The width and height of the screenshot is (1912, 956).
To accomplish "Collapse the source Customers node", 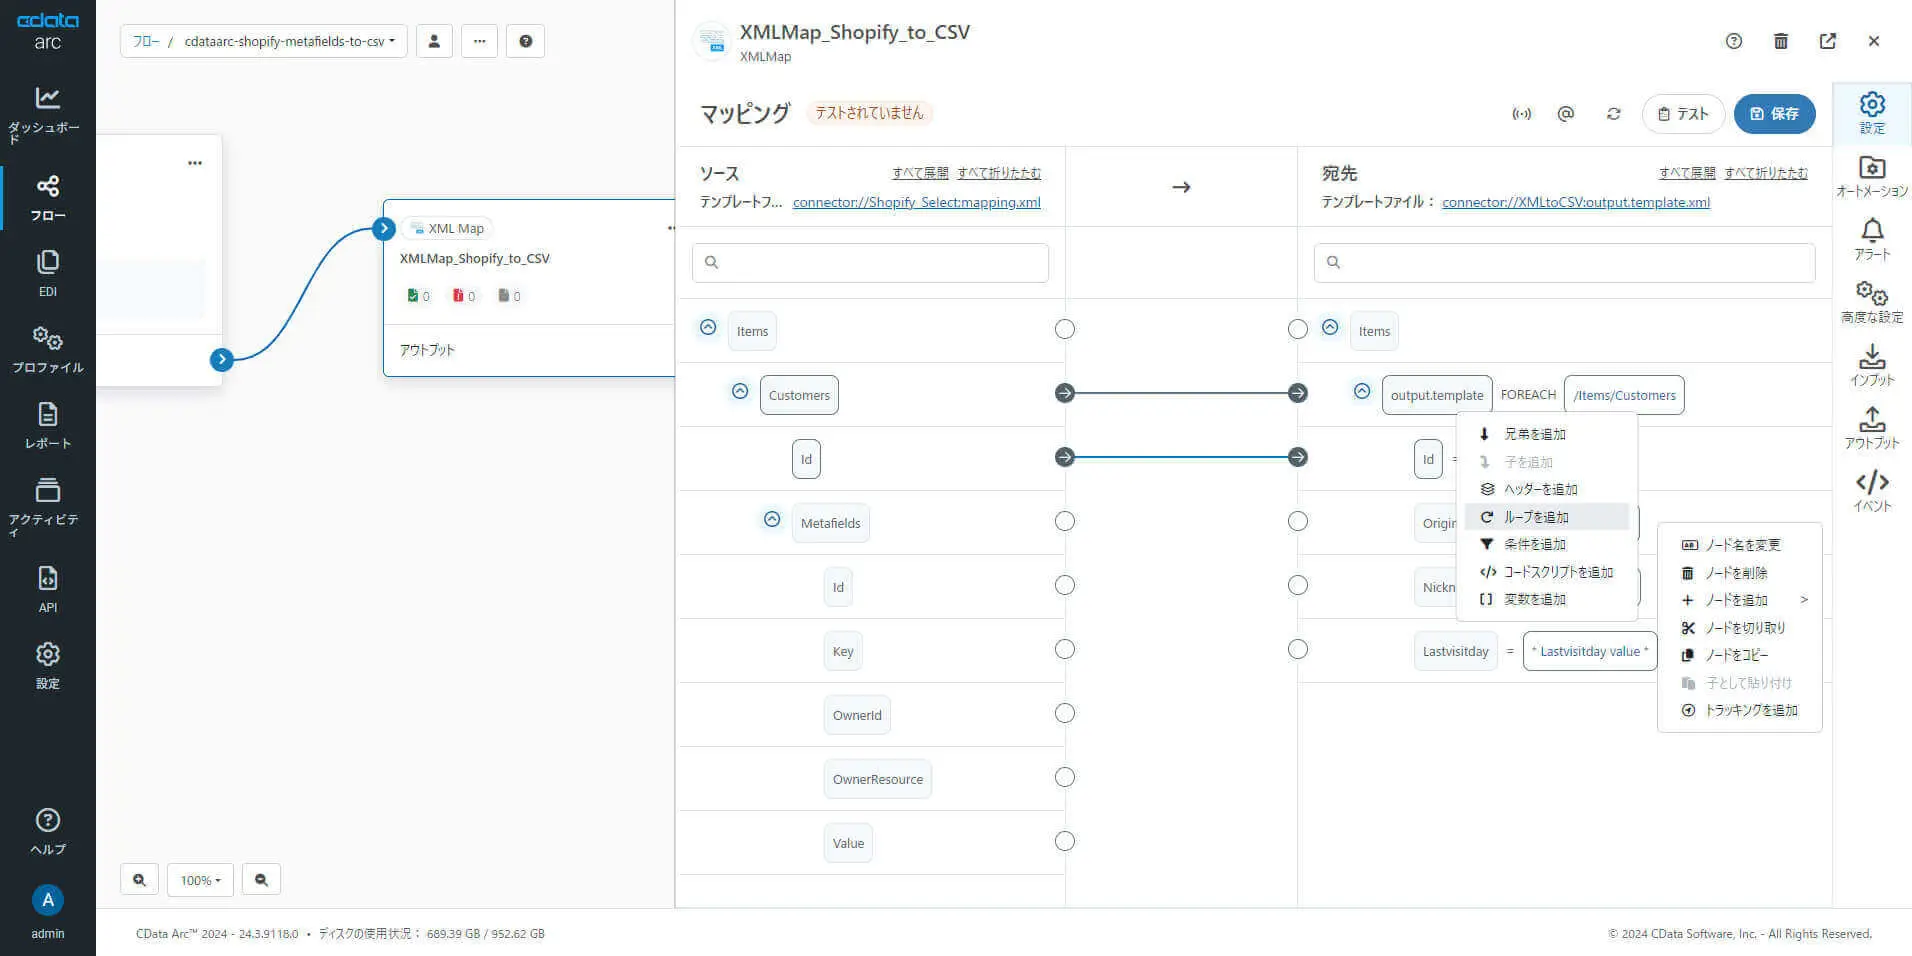I will 740,392.
